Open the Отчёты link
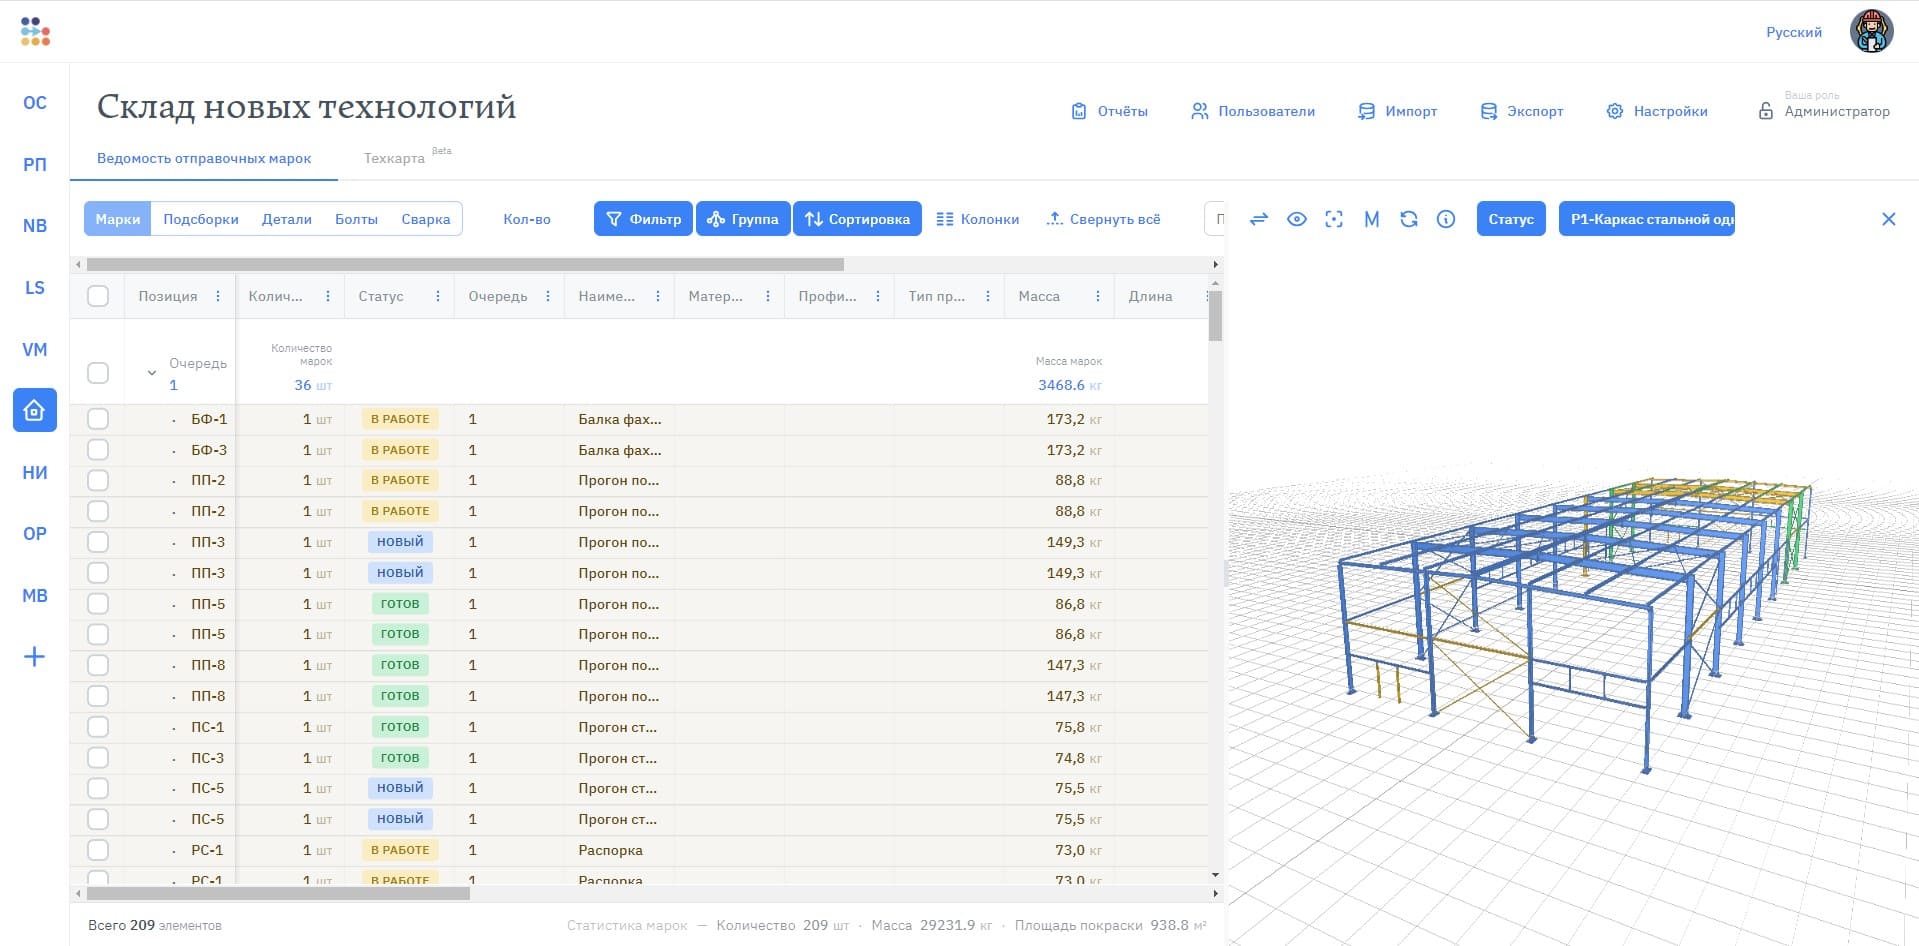The width and height of the screenshot is (1919, 946). tap(1109, 111)
